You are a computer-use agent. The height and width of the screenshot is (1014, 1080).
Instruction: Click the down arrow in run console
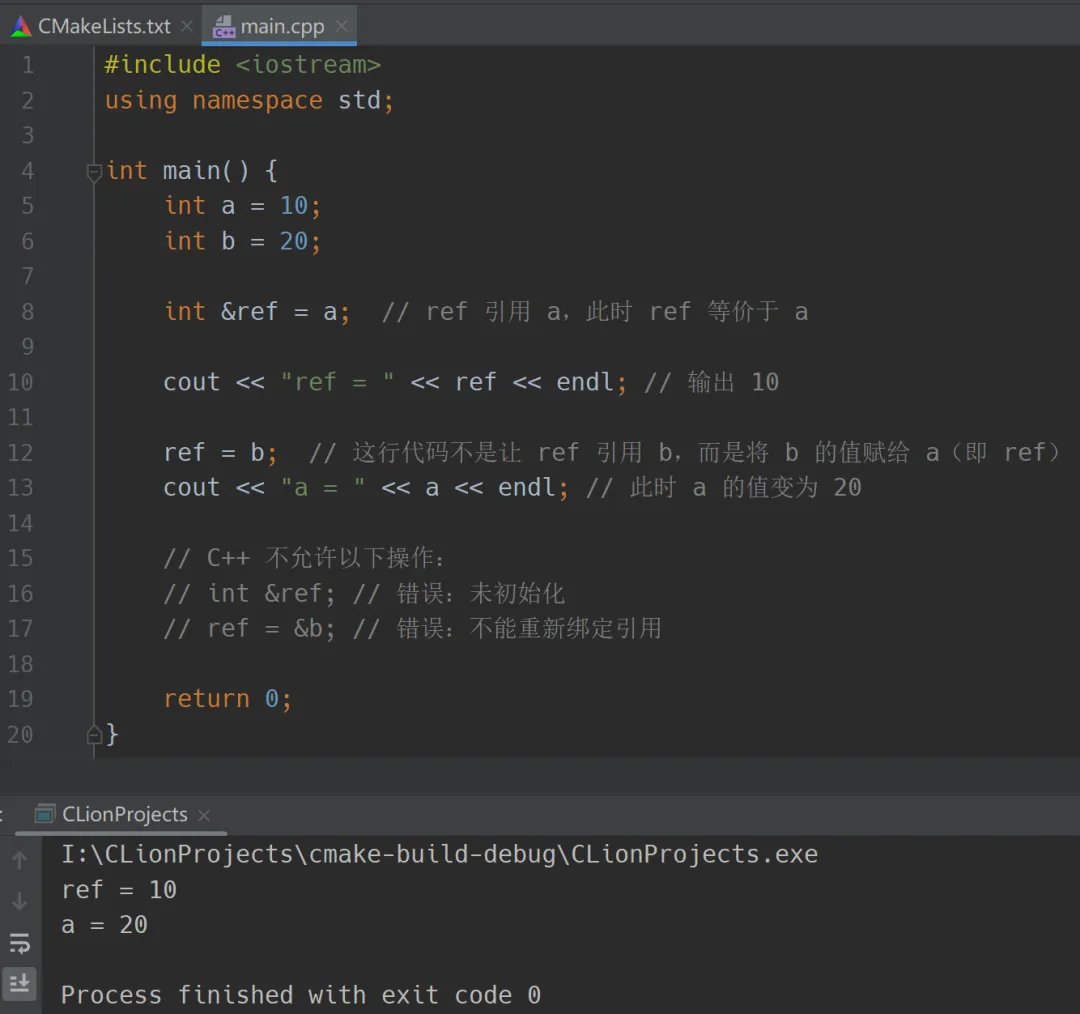click(x=19, y=901)
